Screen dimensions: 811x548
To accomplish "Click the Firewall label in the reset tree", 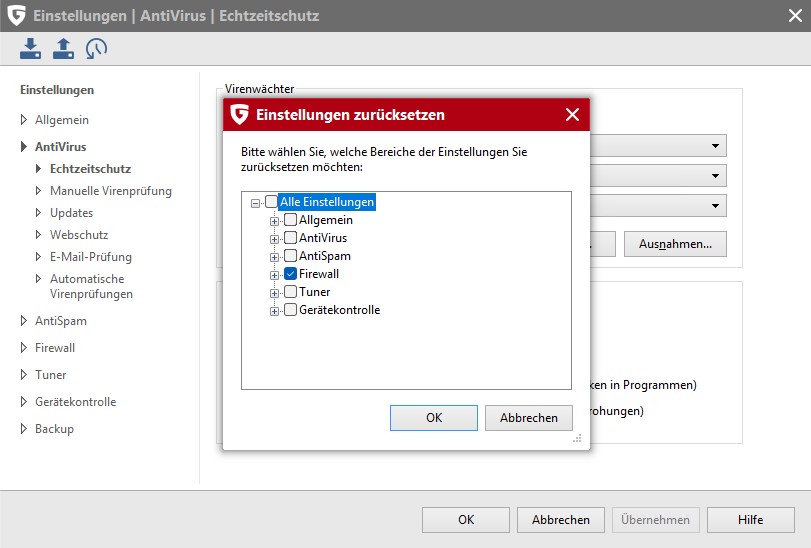I will pyautogui.click(x=319, y=274).
